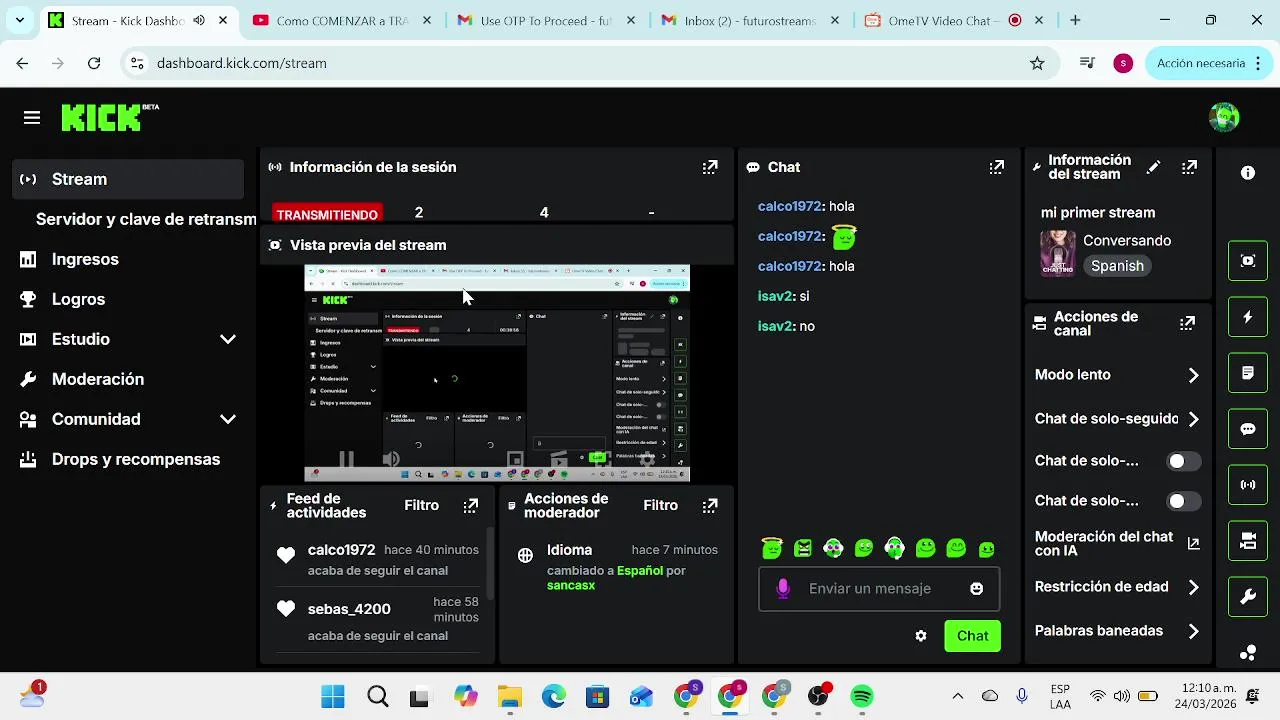This screenshot has height=720, width=1280.
Task: Switch to the Inbox (2) Gmail tab
Action: point(748,20)
